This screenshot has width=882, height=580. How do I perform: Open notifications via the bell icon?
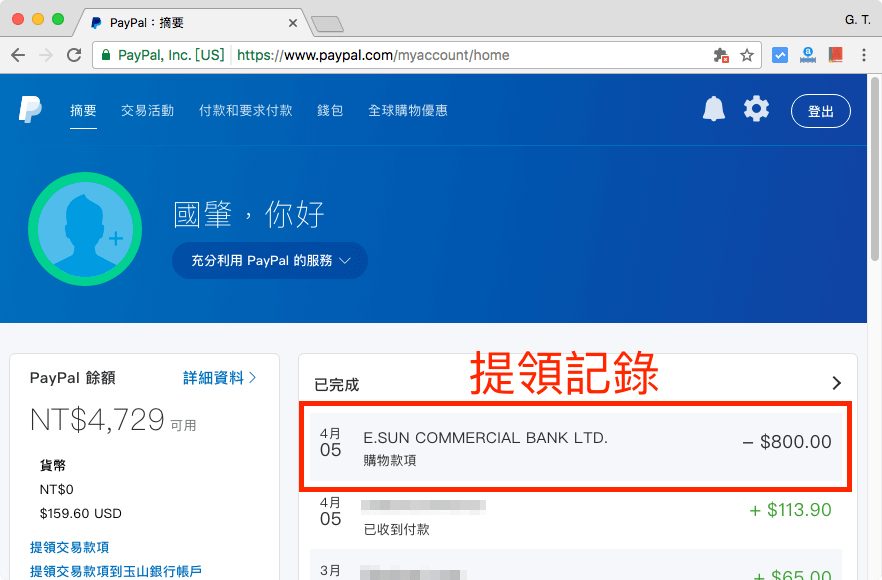(714, 109)
